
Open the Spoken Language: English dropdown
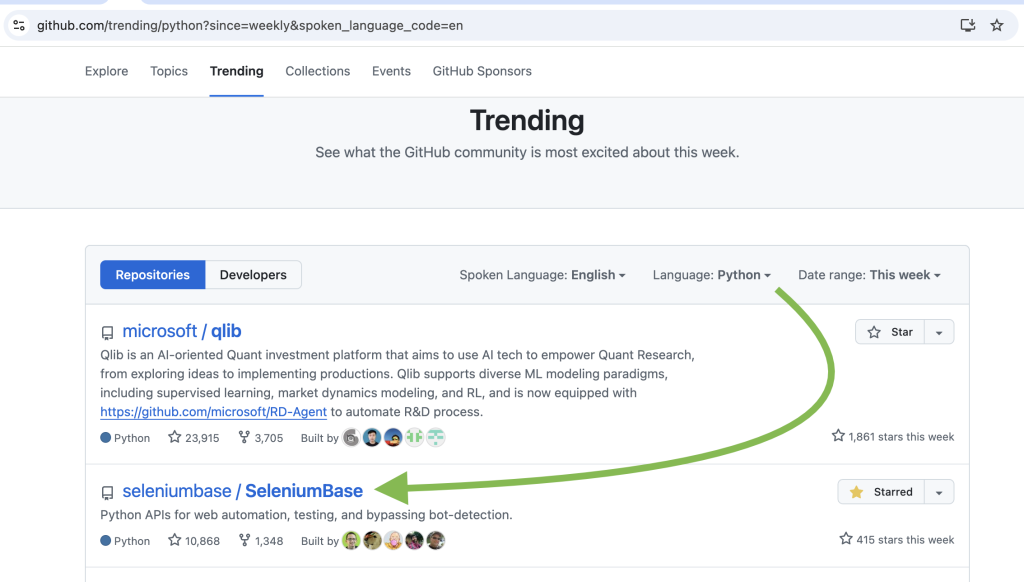click(542, 275)
